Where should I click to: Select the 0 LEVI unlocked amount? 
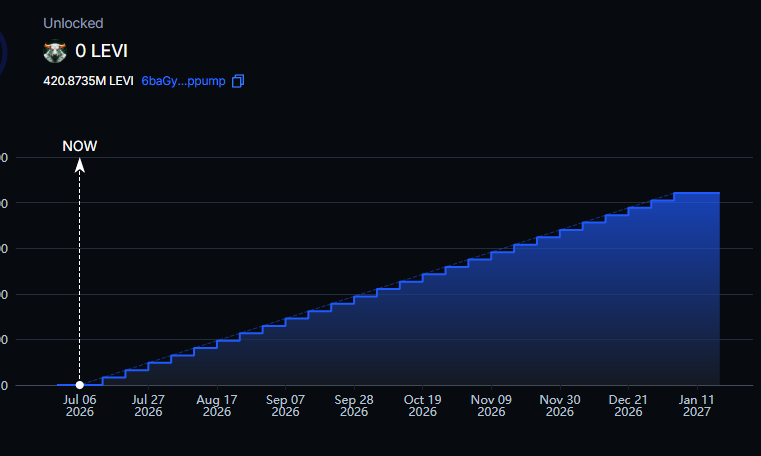101,51
